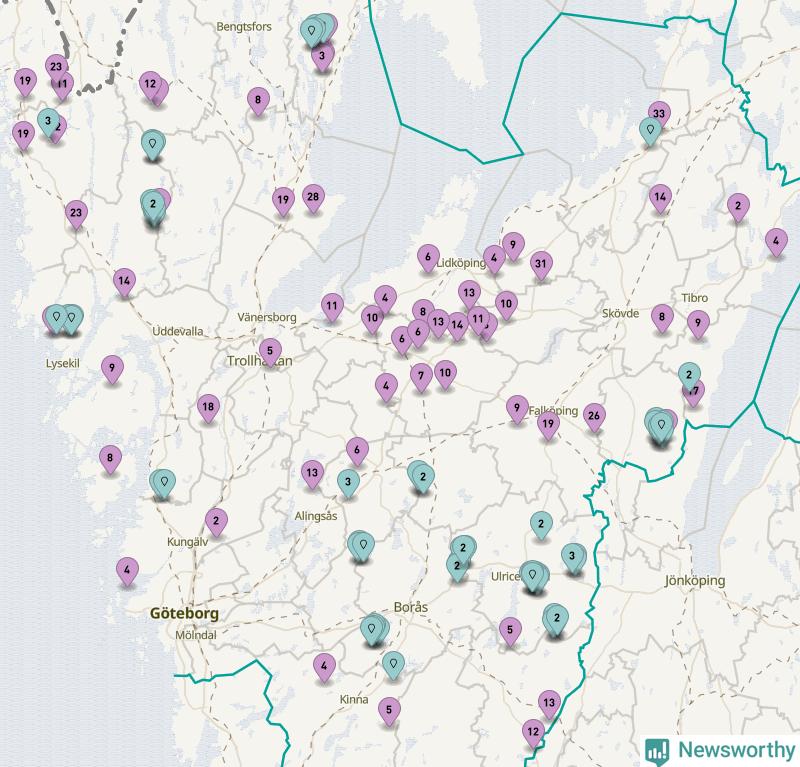Select the 9 marker below Tibro
This screenshot has width=800, height=767.
(x=698, y=324)
